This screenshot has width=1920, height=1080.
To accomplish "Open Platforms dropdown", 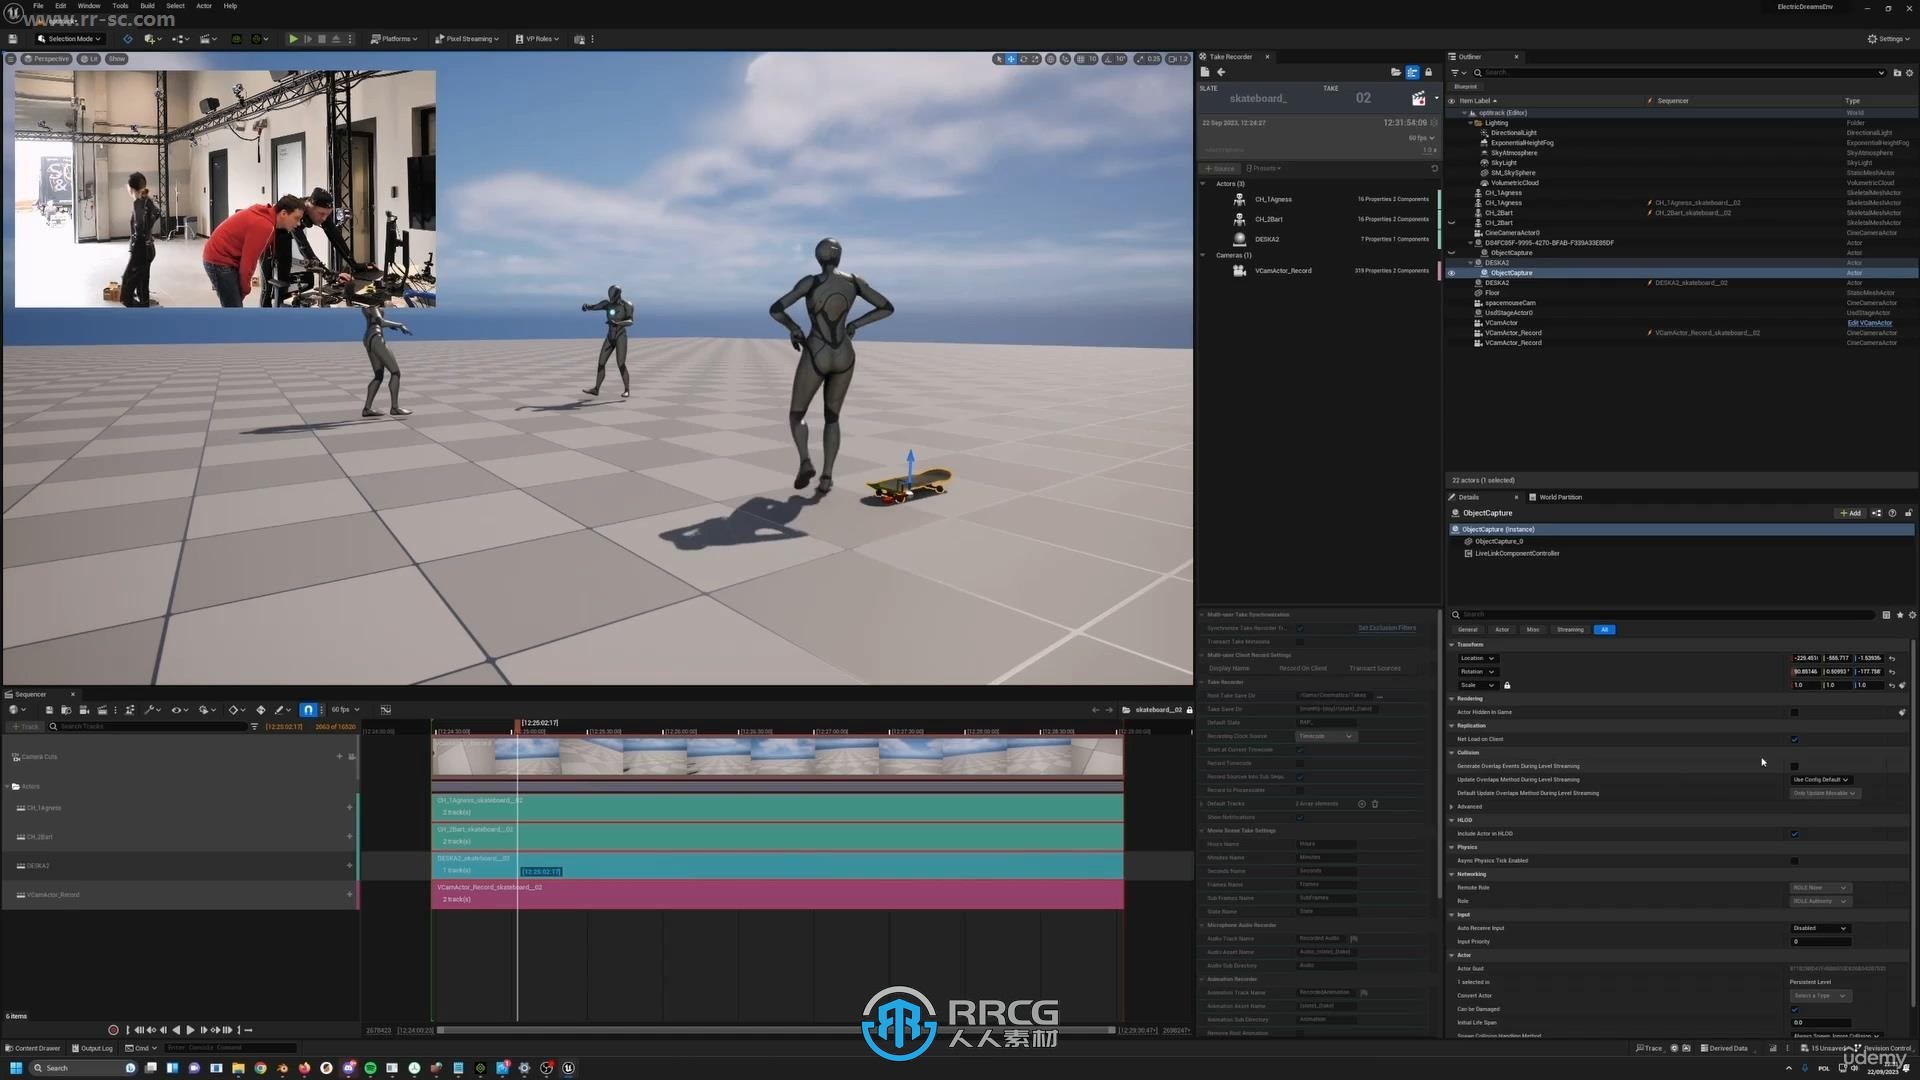I will click(x=393, y=39).
